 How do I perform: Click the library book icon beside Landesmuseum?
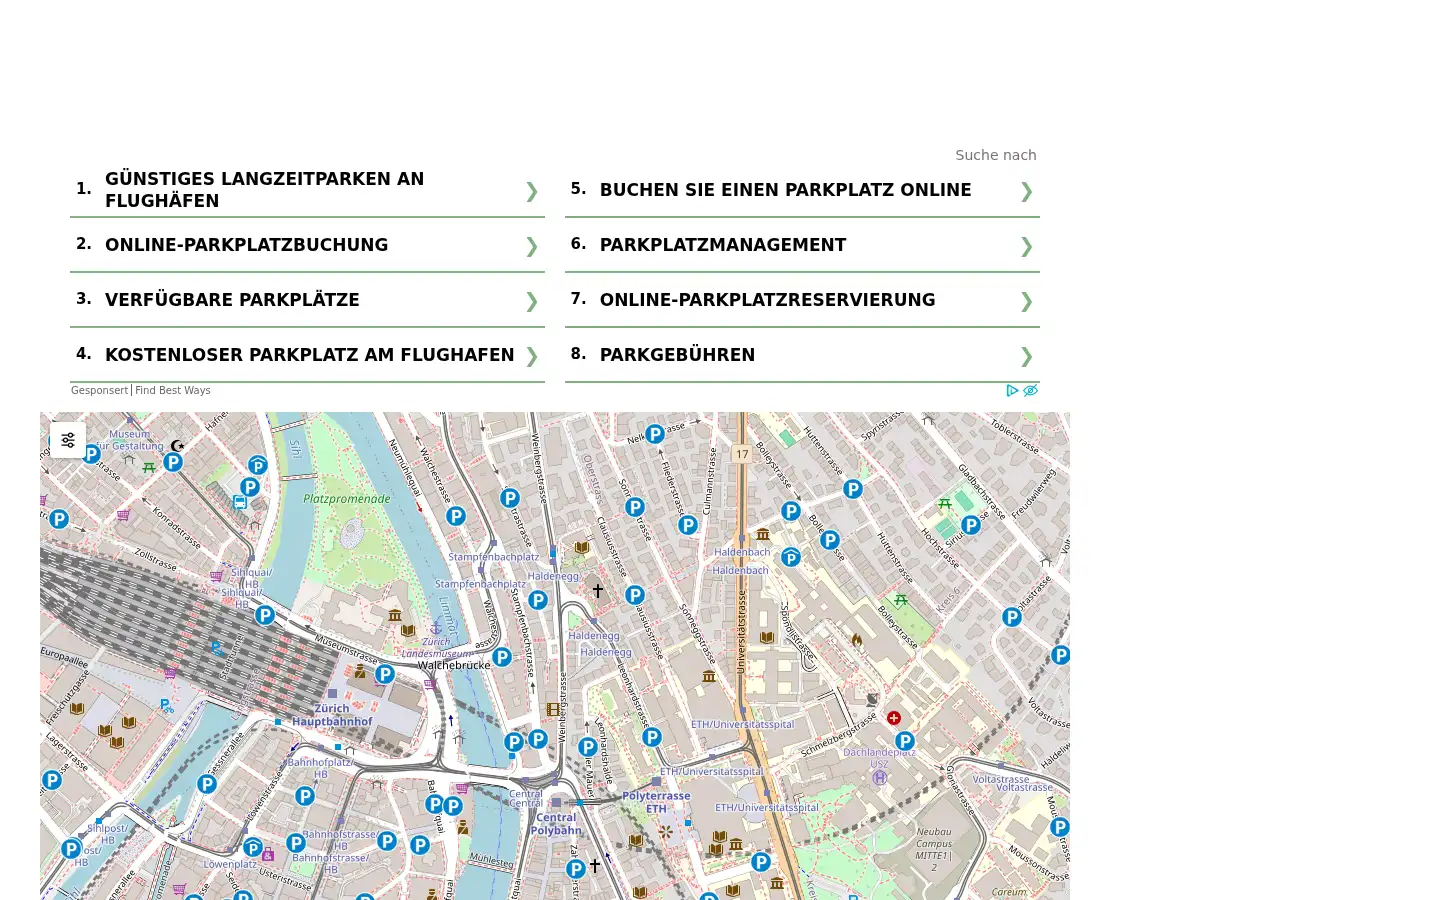pyautogui.click(x=408, y=630)
